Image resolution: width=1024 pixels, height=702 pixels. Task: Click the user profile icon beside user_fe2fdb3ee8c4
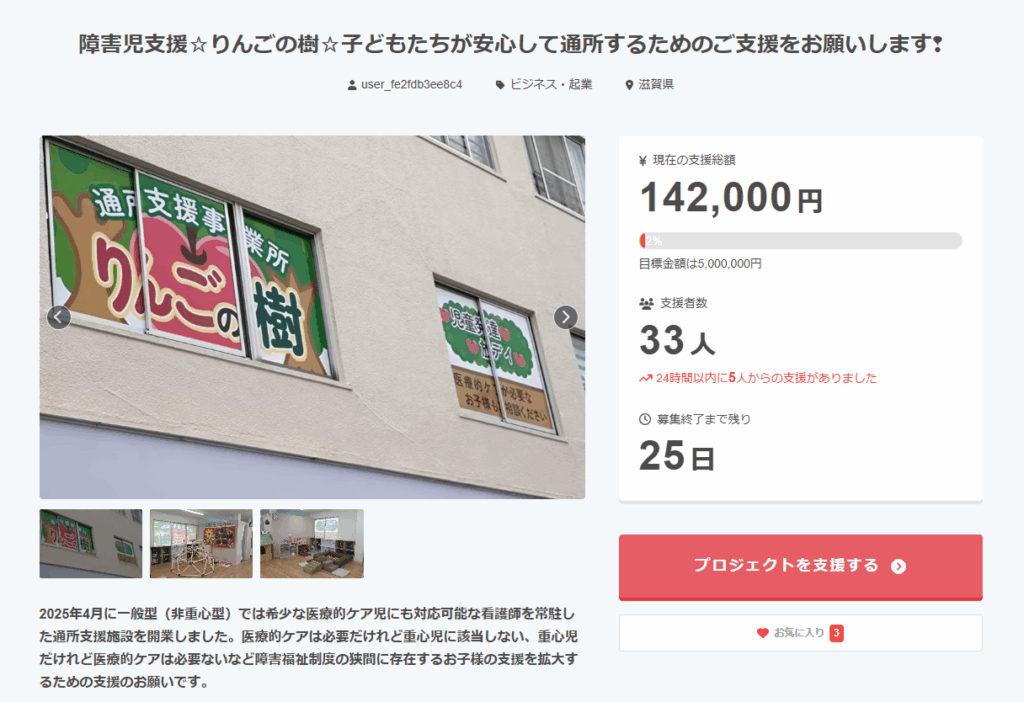[x=352, y=85]
